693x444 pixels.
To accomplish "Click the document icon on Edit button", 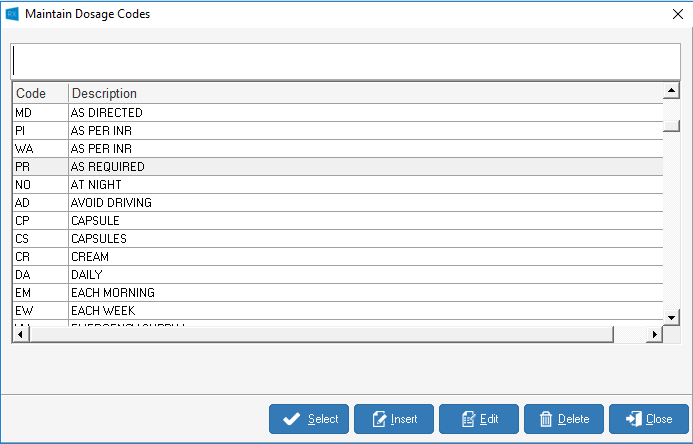I will 467,419.
